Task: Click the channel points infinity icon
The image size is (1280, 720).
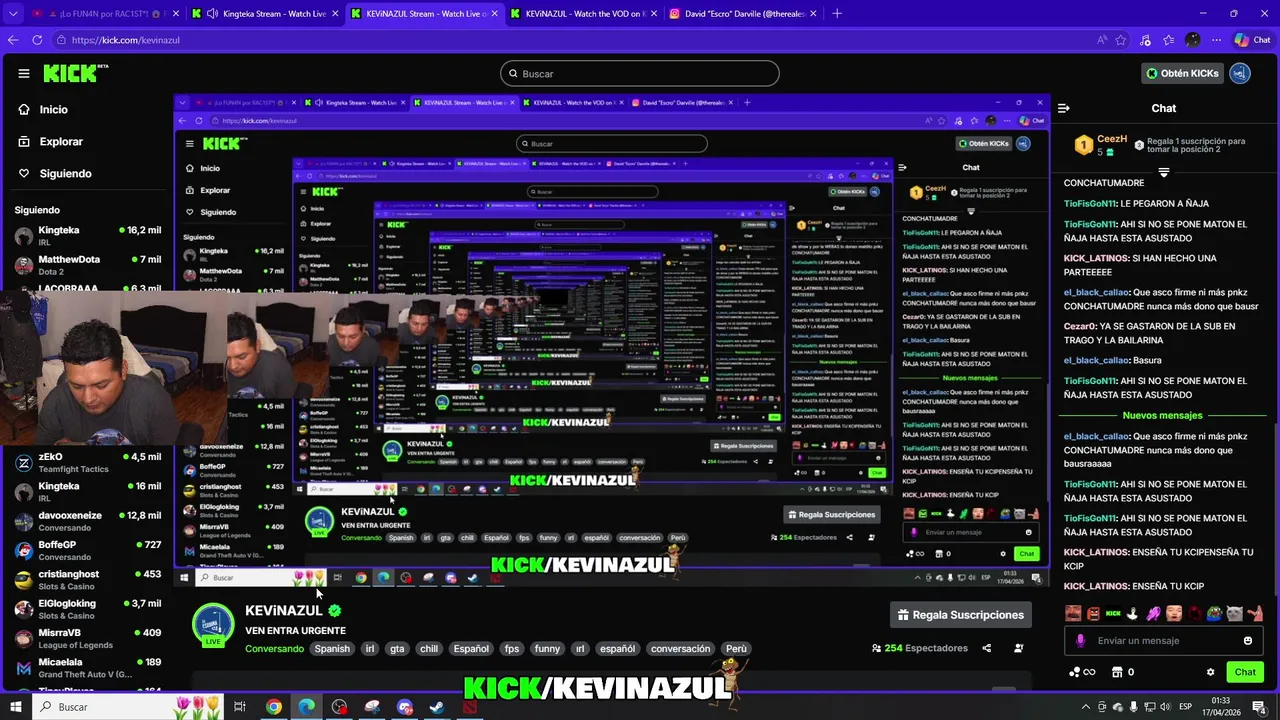Action: click(x=1081, y=672)
